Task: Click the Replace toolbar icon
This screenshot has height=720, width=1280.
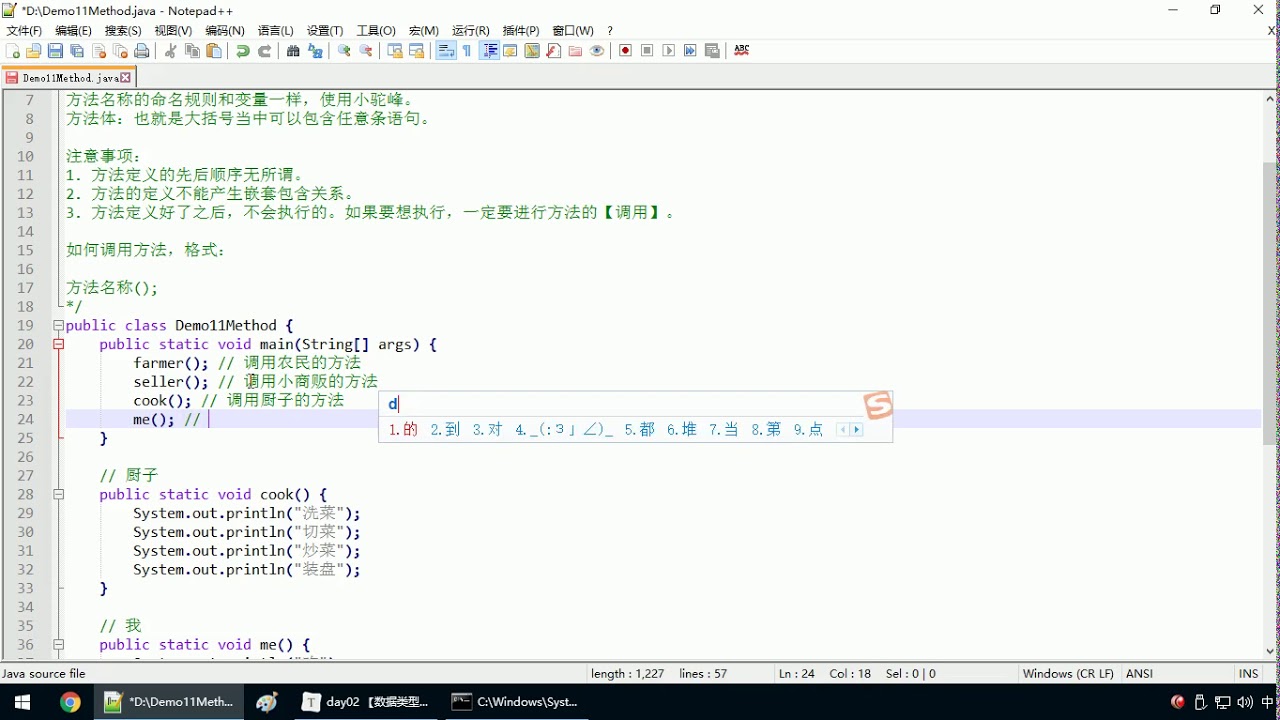Action: point(315,50)
